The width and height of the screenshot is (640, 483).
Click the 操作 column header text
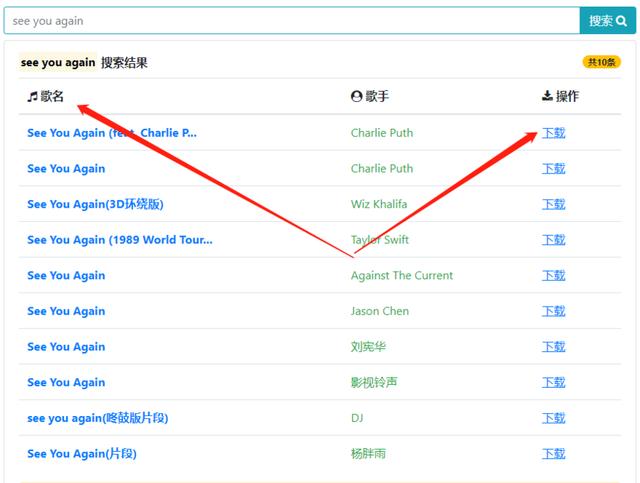(567, 96)
